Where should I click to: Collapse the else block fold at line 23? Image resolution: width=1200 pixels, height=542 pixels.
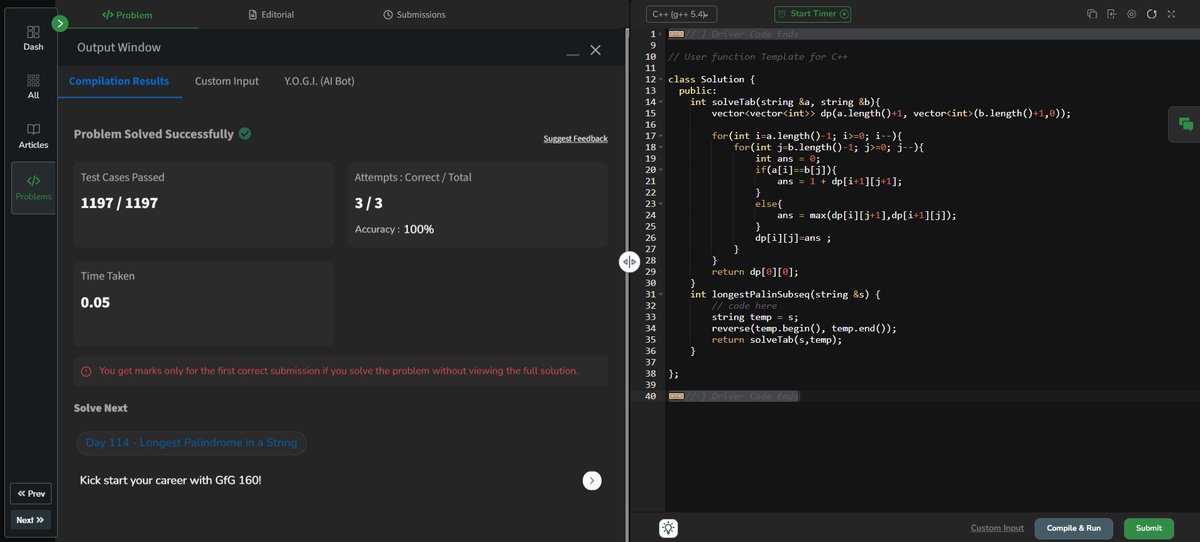(661, 204)
